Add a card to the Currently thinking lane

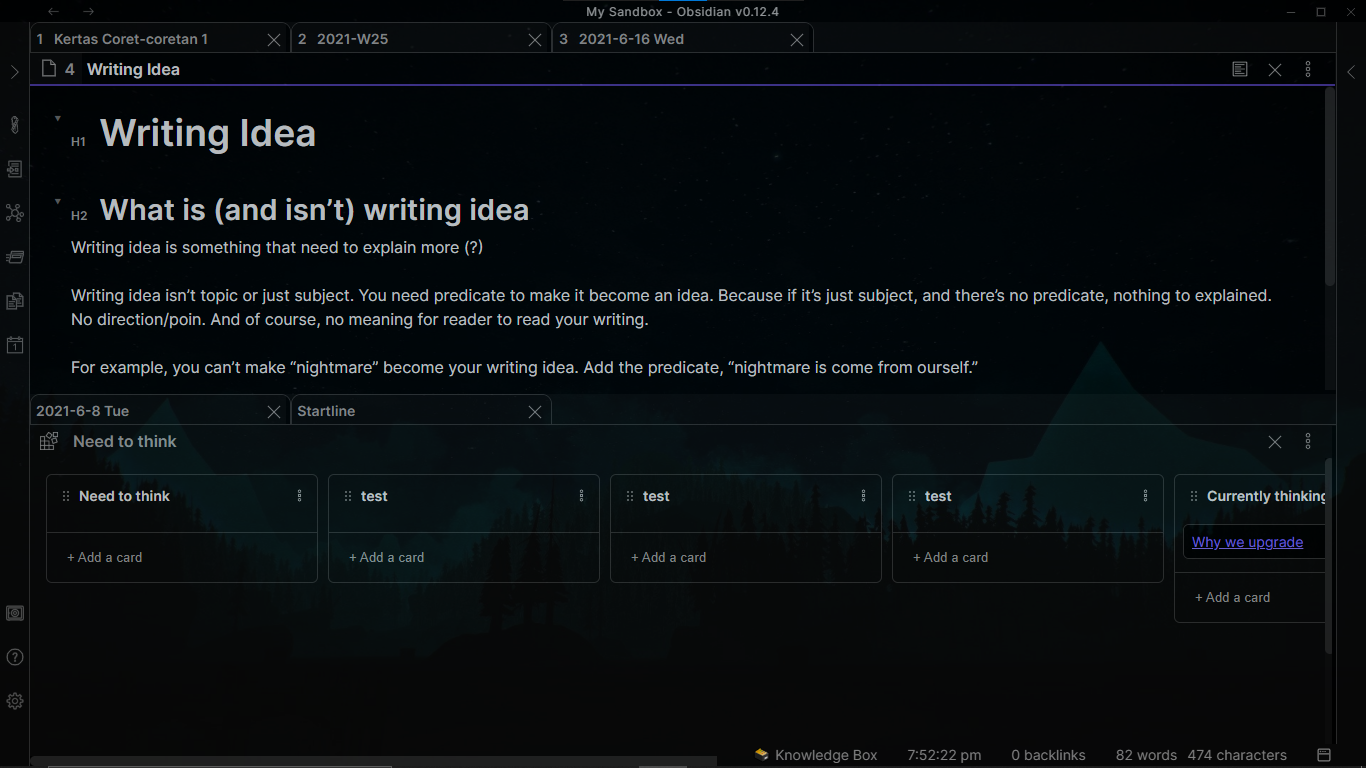coord(1233,597)
